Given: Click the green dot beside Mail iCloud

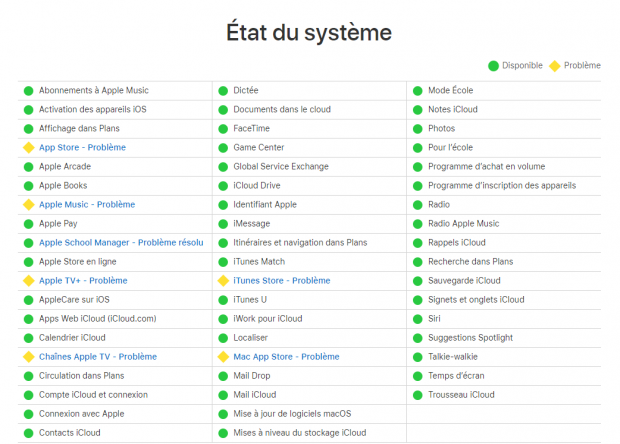Looking at the screenshot, I should click(x=223, y=395).
